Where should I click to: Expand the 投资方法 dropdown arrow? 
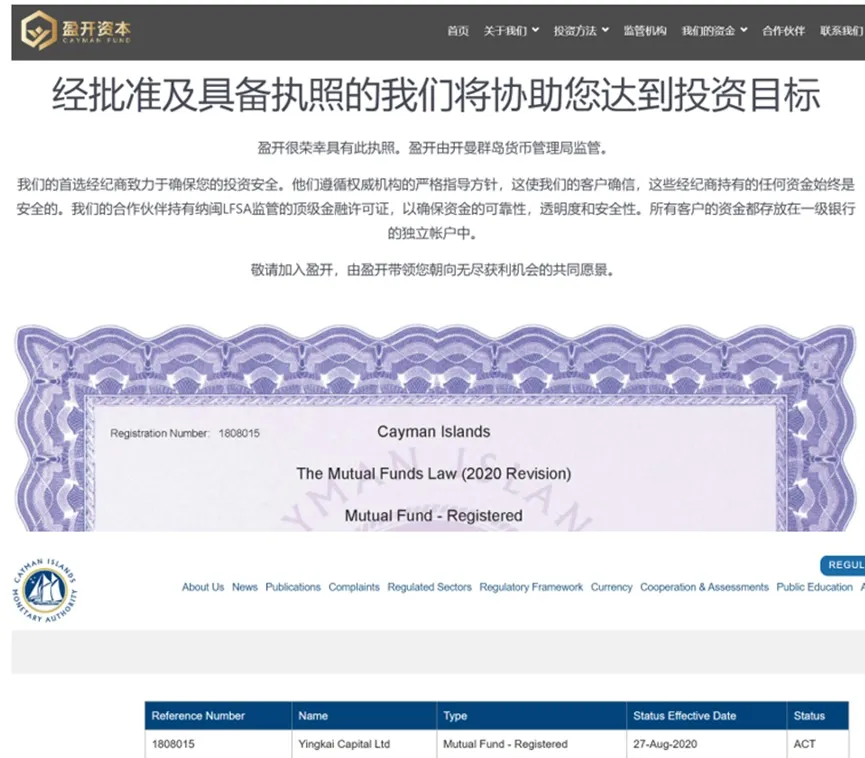click(605, 30)
